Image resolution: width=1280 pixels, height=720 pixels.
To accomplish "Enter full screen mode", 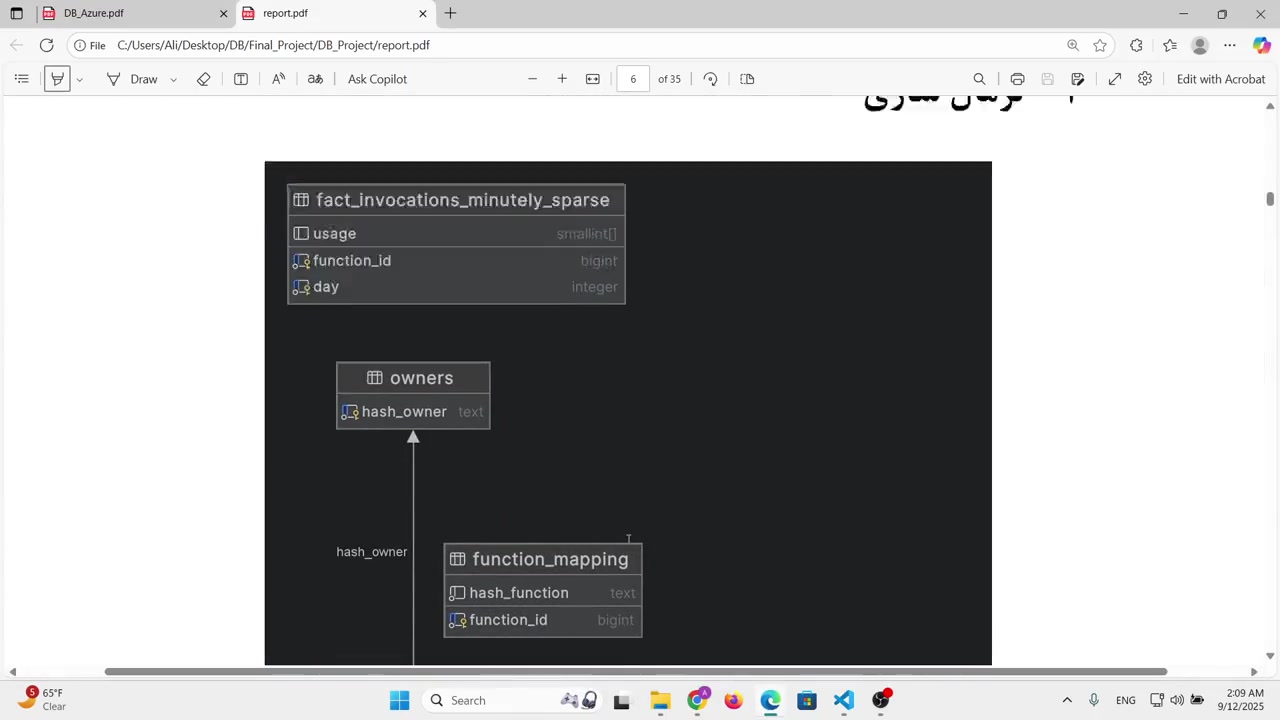I will 1115,79.
